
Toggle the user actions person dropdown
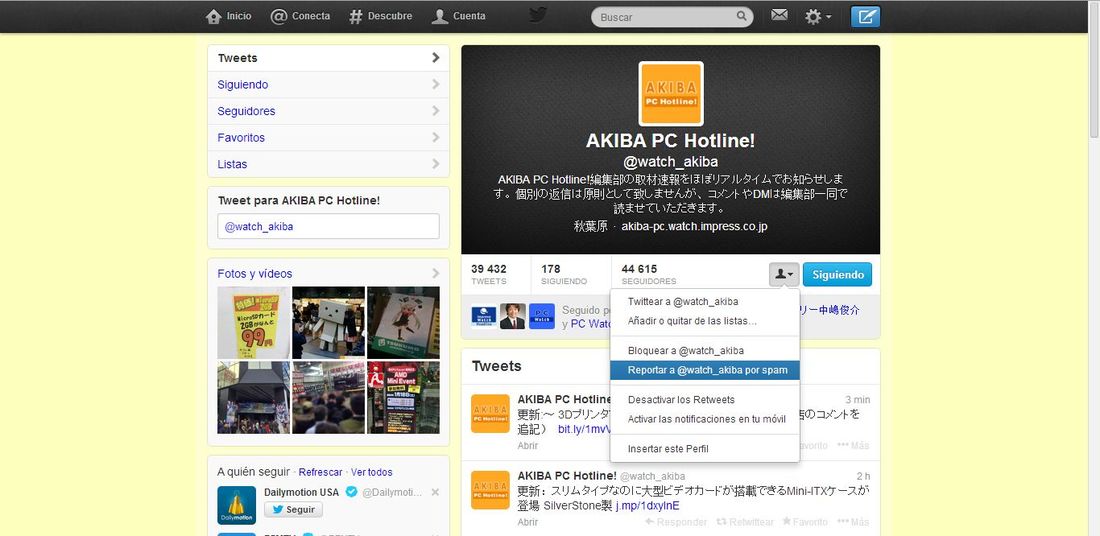pyautogui.click(x=784, y=275)
